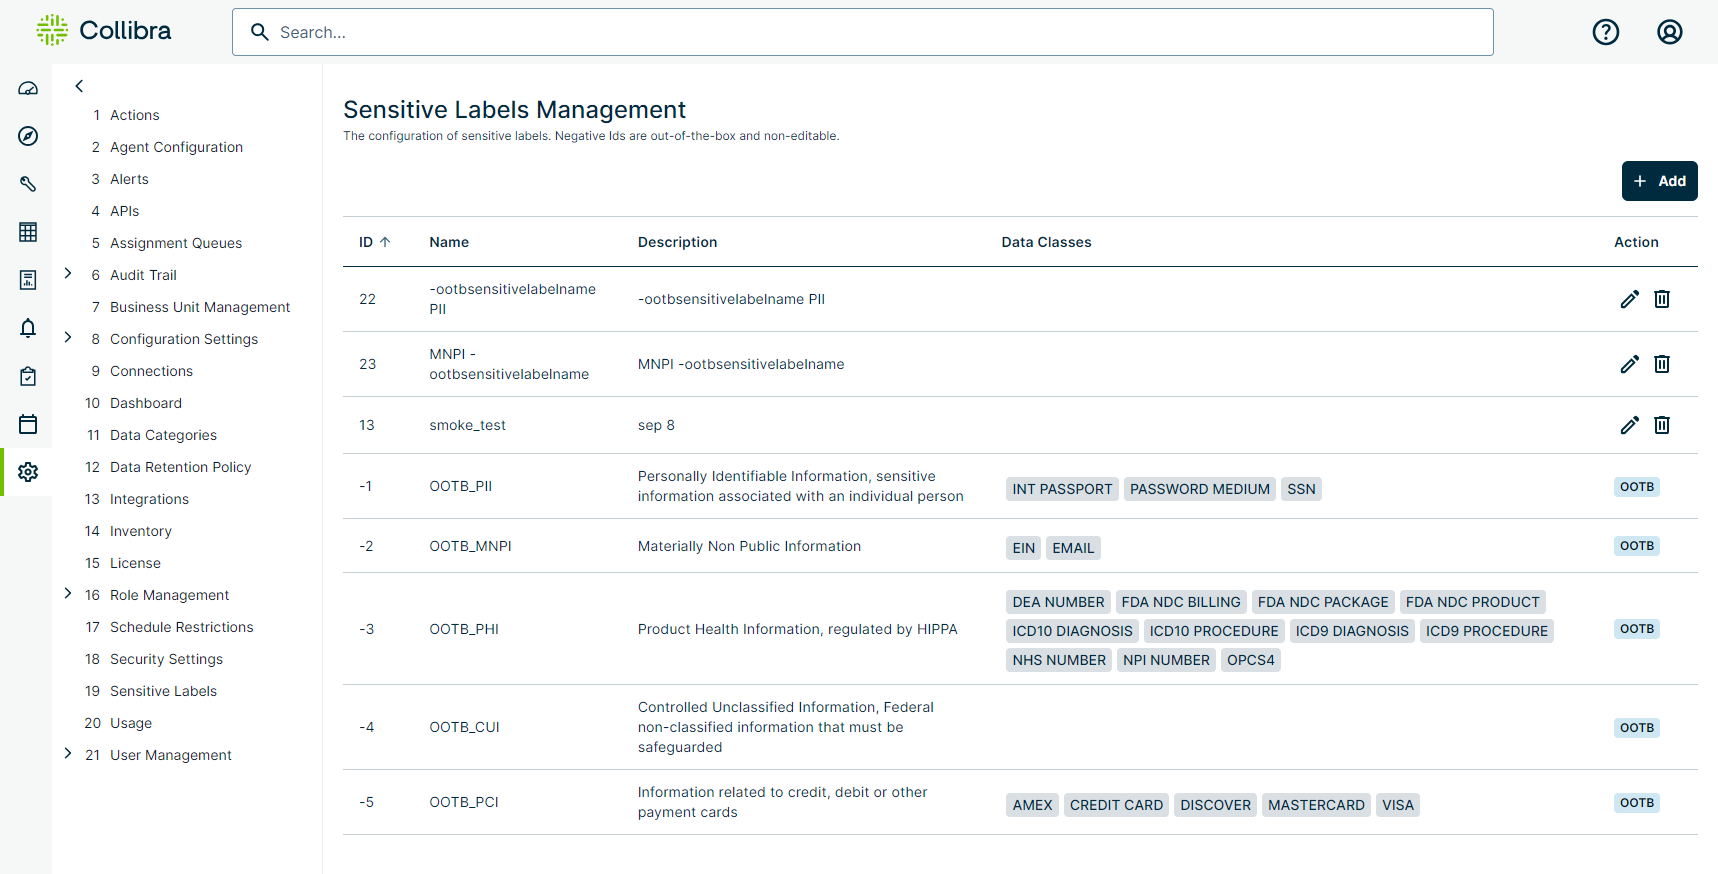Open the calendar icon in left rail

[x=28, y=424]
